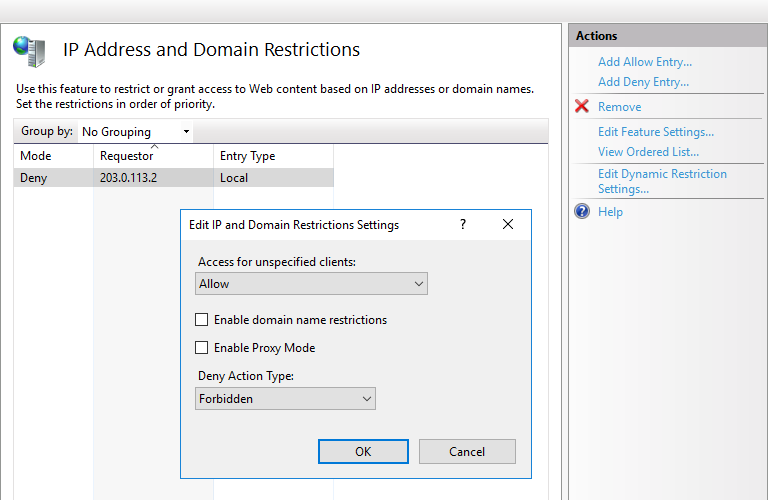
Task: Expand the Deny Action Type dropdown
Action: [x=286, y=399]
